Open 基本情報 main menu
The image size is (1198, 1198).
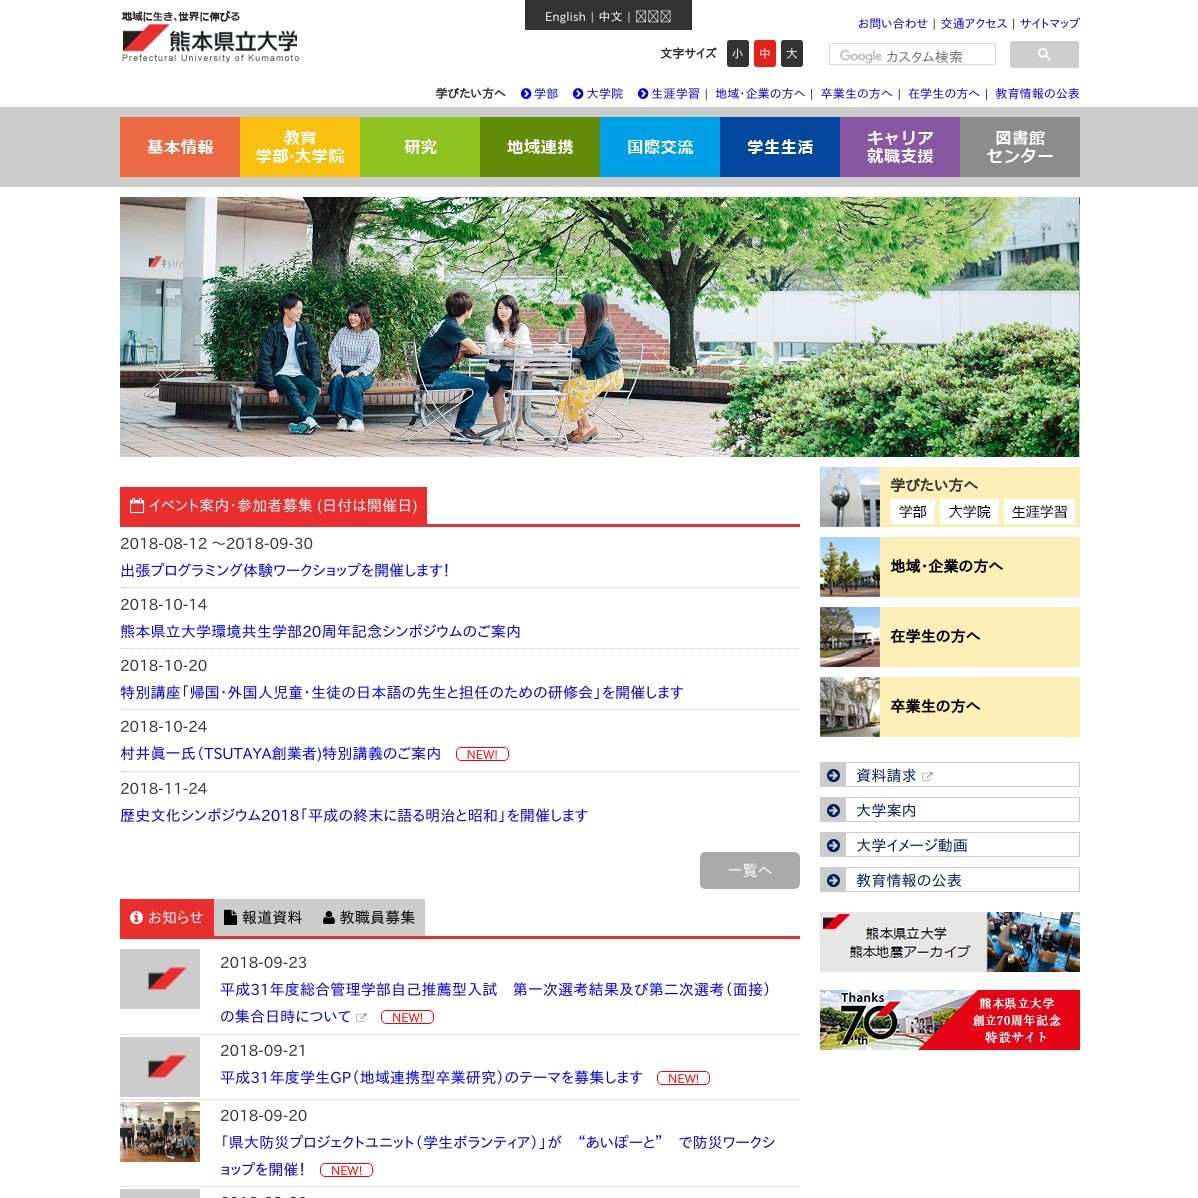[180, 147]
